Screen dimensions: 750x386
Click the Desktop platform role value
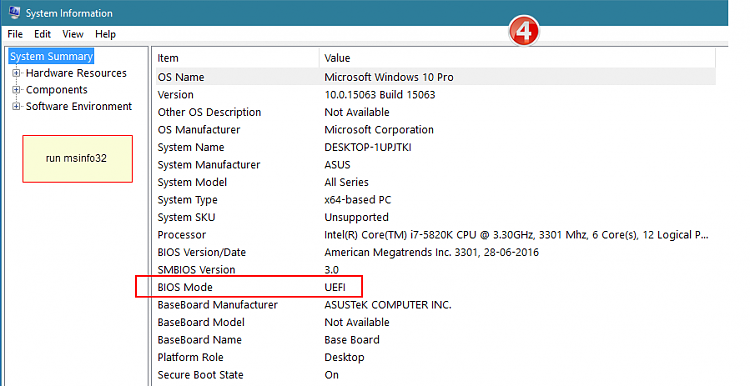pos(344,357)
